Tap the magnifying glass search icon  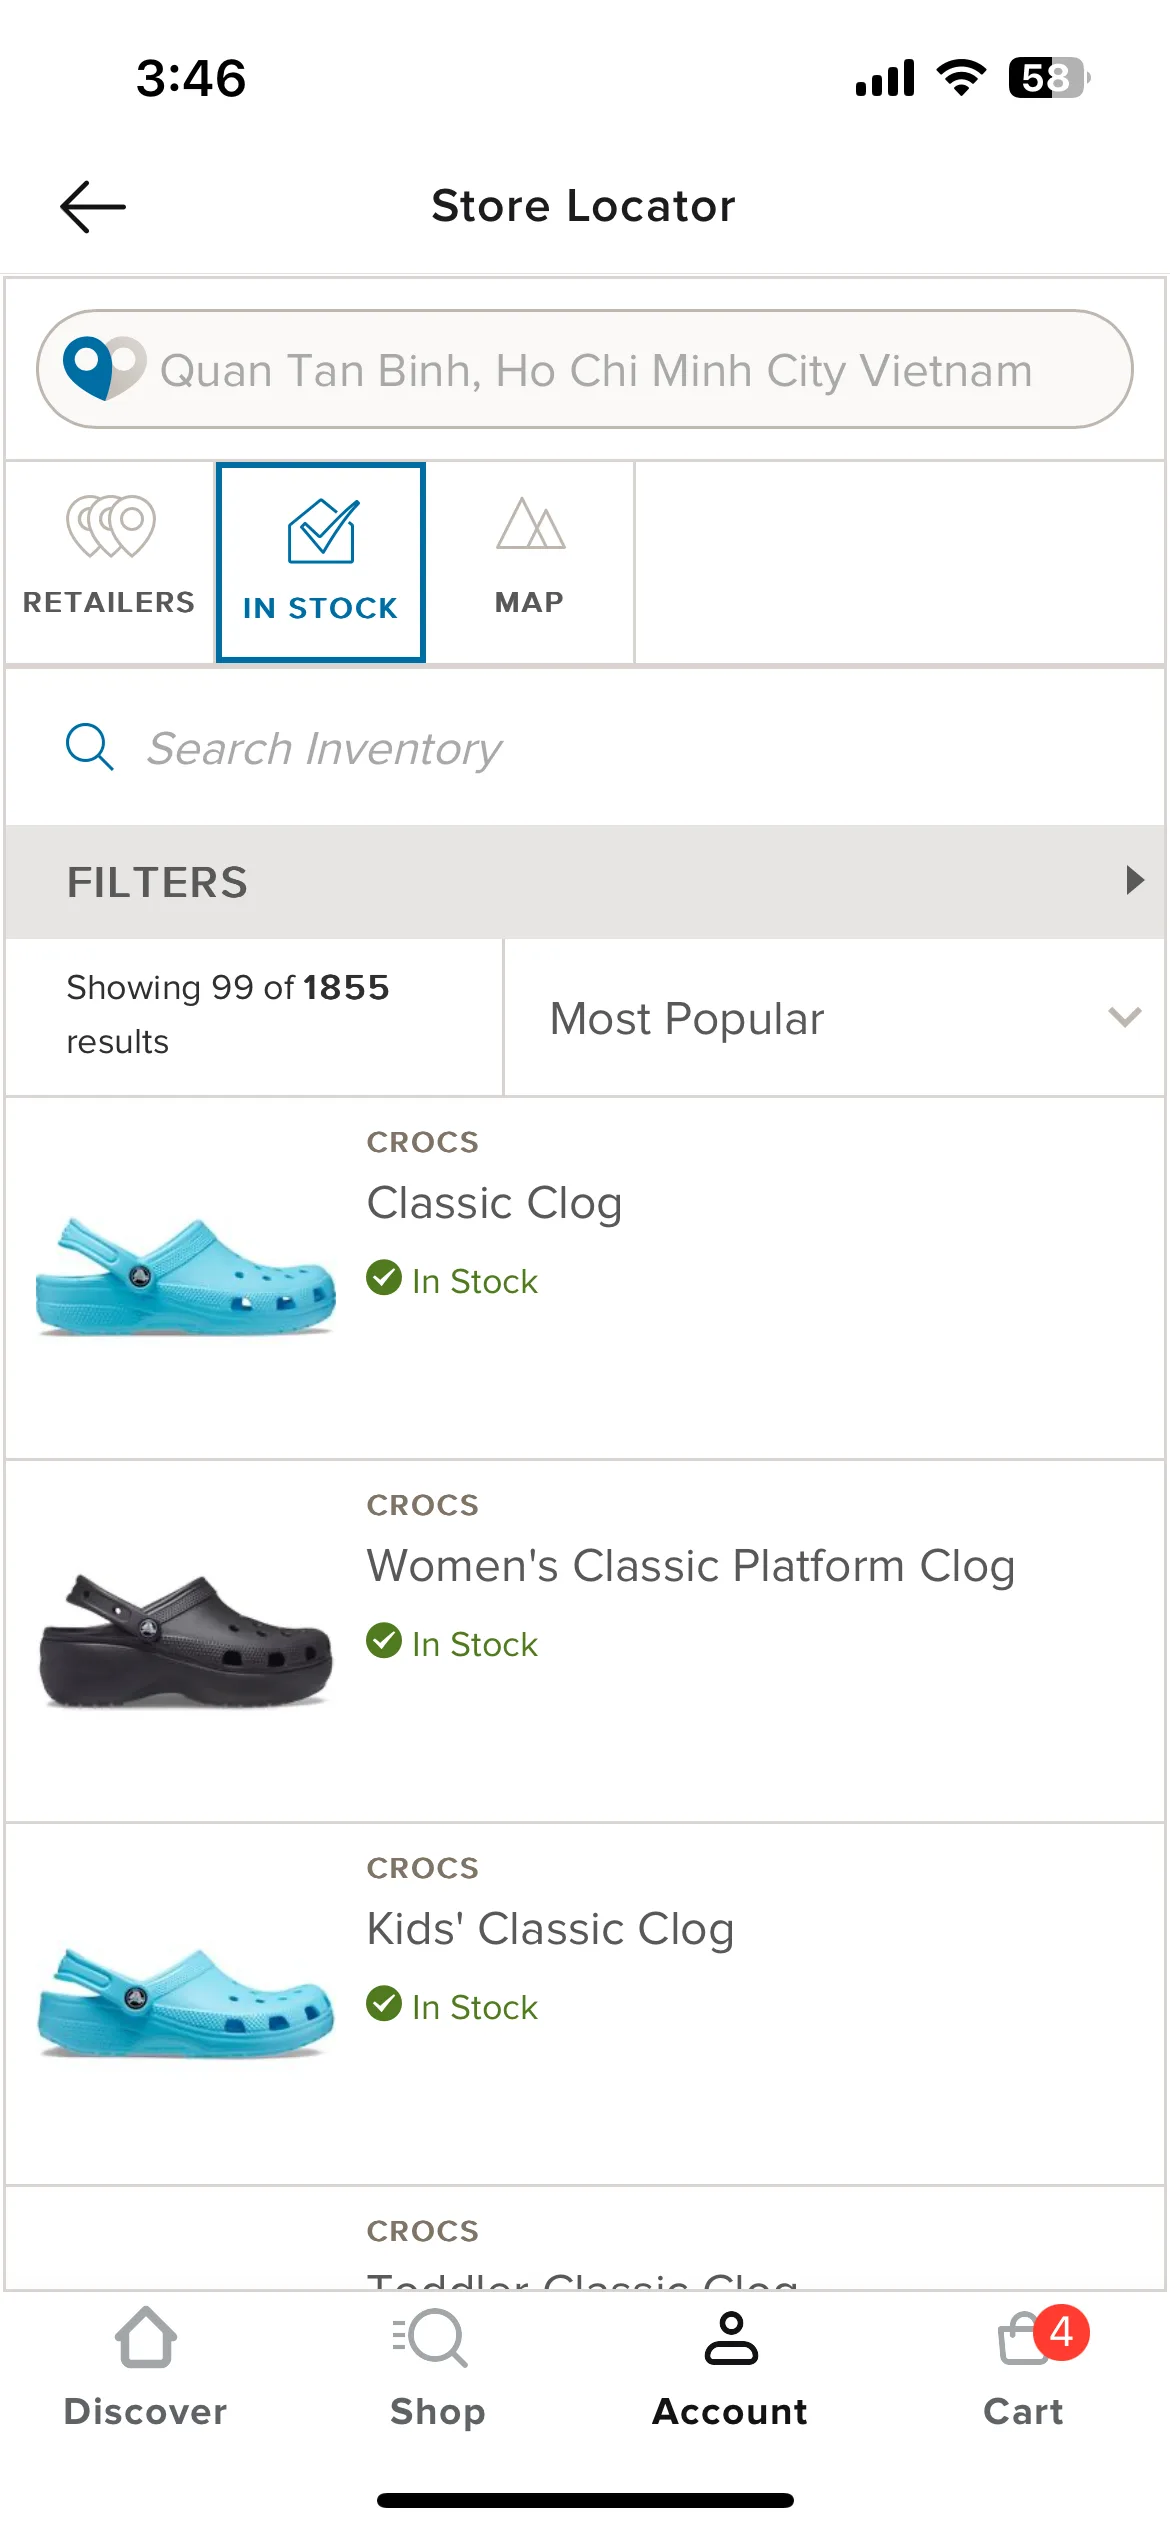(x=90, y=747)
